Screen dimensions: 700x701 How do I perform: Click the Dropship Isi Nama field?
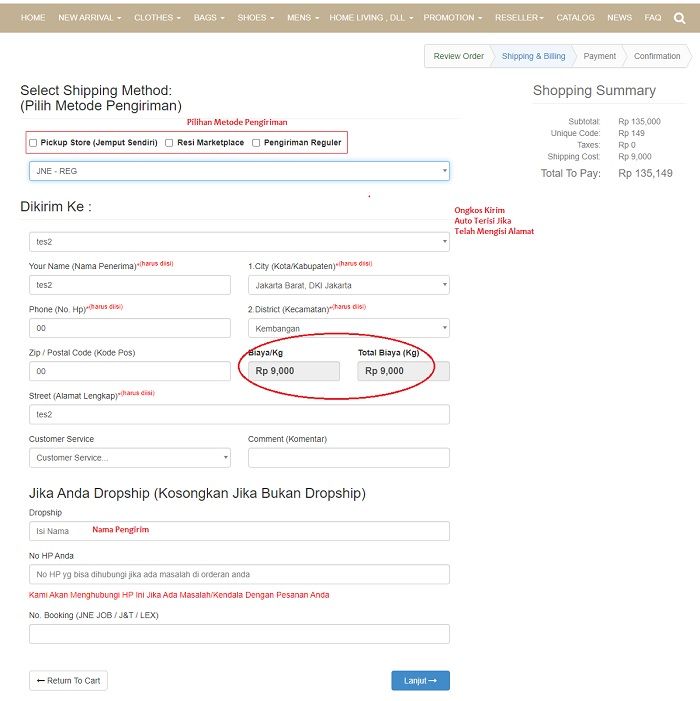pos(239,531)
